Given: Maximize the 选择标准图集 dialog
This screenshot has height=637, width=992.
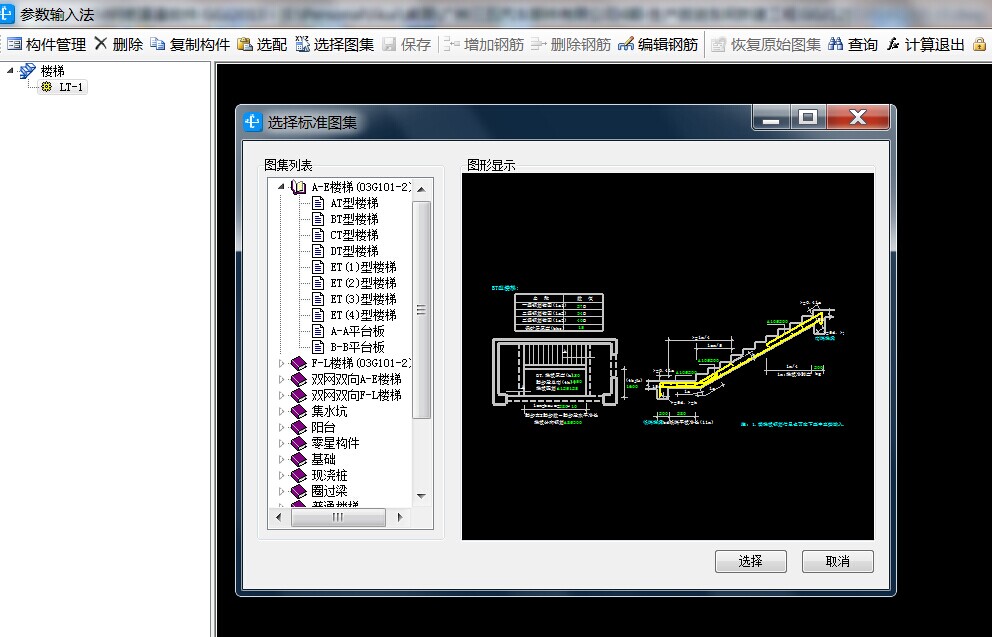Looking at the screenshot, I should [x=807, y=118].
